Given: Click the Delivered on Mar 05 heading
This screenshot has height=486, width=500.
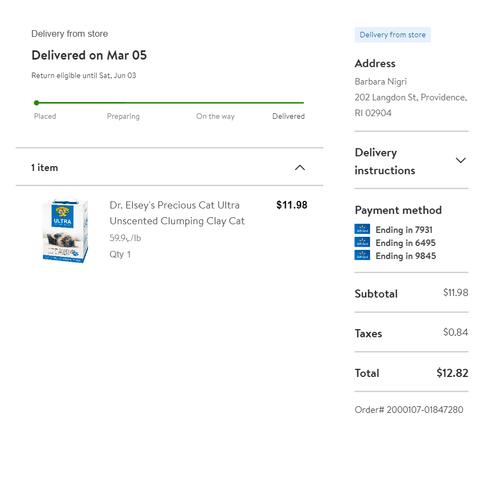Looking at the screenshot, I should point(89,55).
